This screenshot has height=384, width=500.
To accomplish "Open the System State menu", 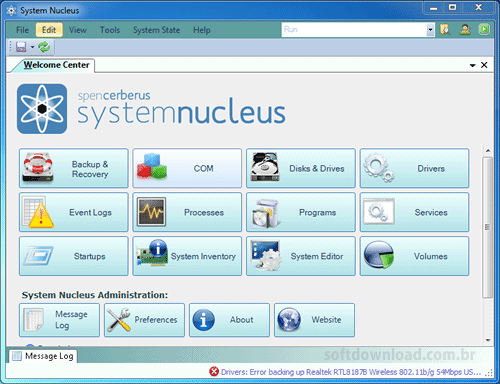I will 156,30.
